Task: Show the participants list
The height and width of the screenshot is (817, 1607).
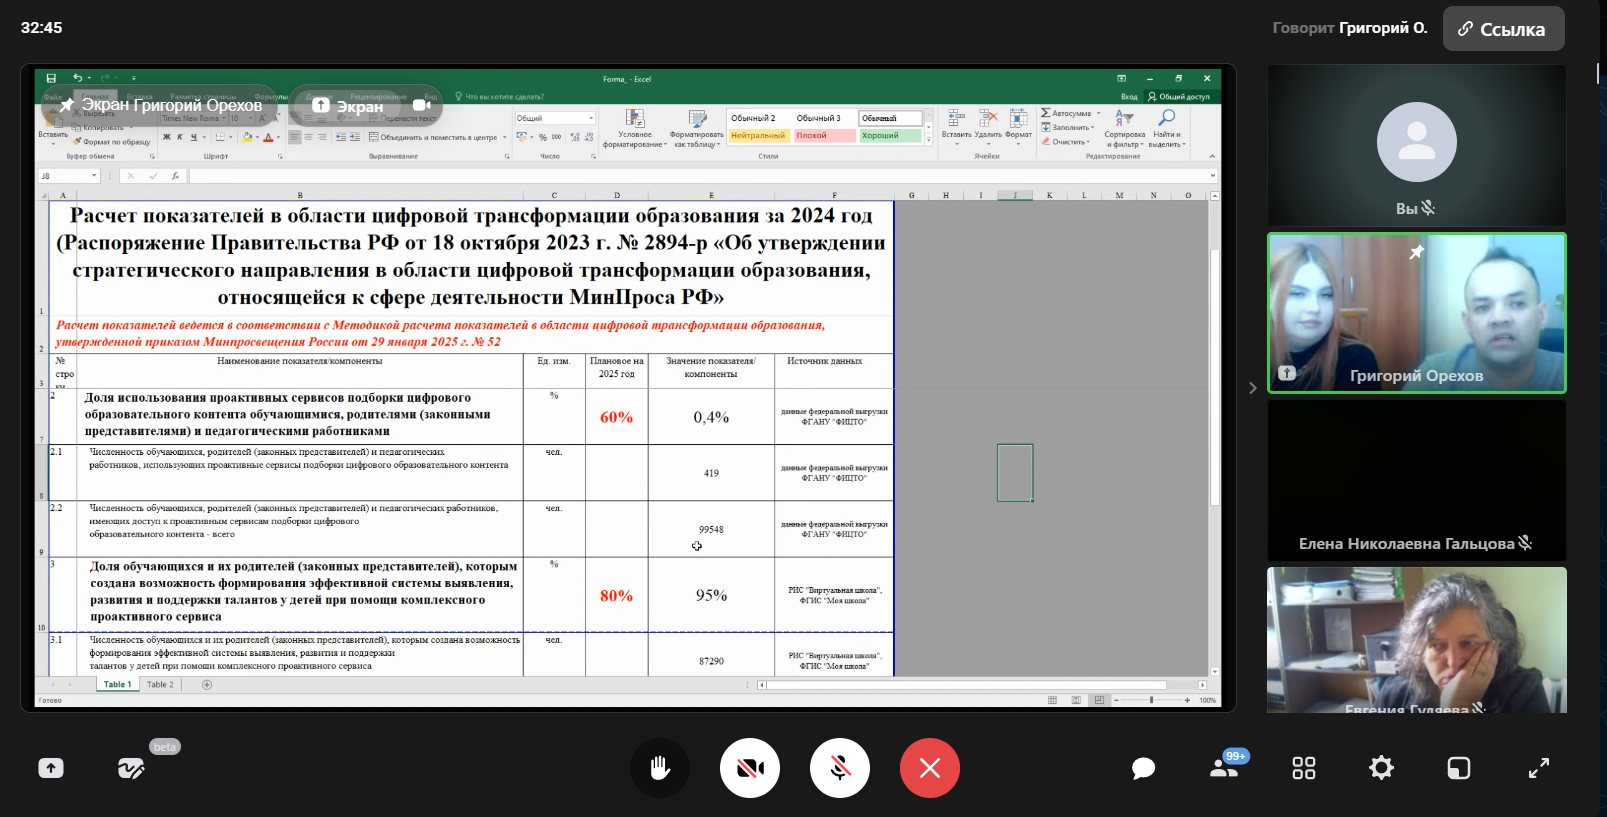Action: pos(1223,768)
